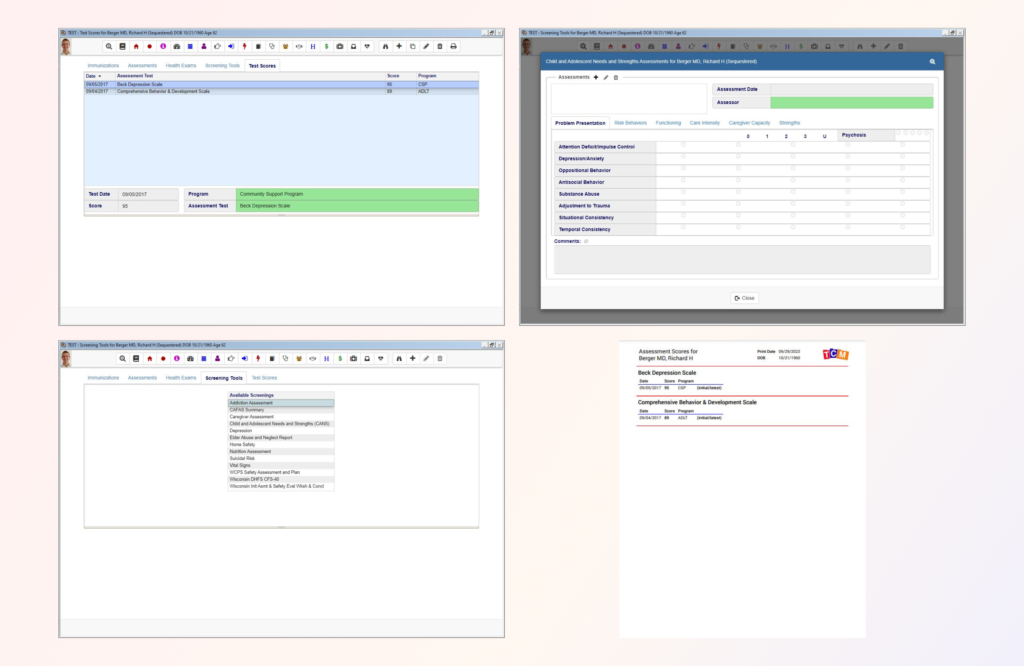Click the (initial/latest) link under Beck Depression Scale
This screenshot has width=1024, height=666.
[709, 388]
